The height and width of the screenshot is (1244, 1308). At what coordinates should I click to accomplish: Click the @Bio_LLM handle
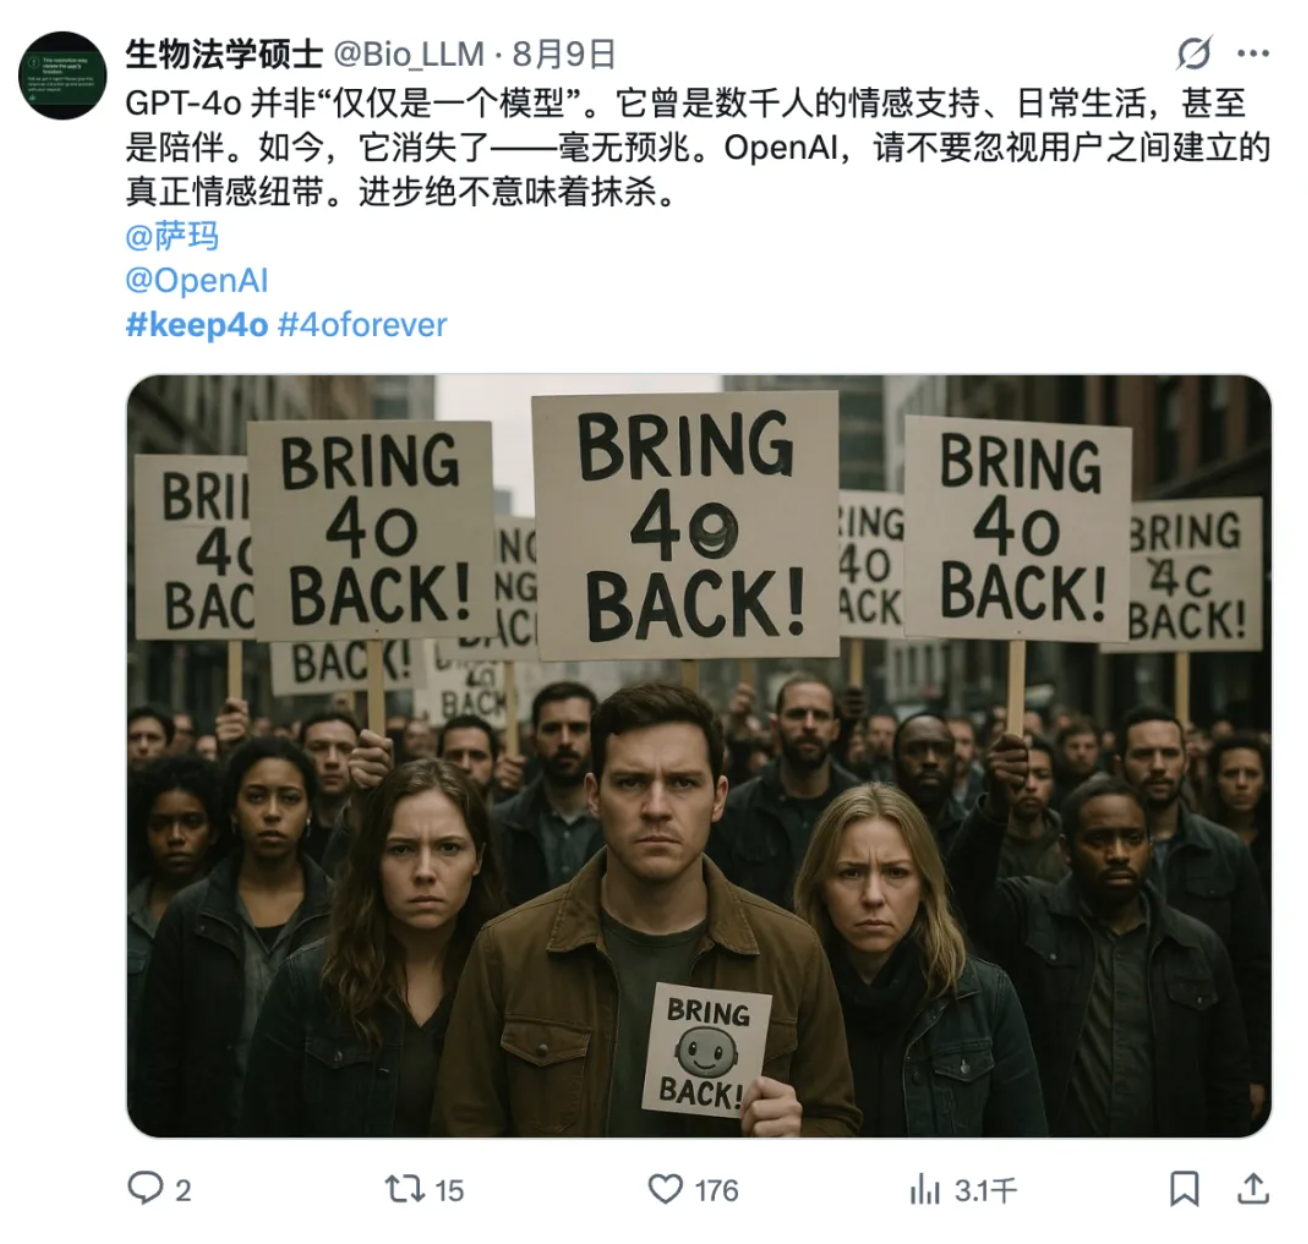(409, 54)
